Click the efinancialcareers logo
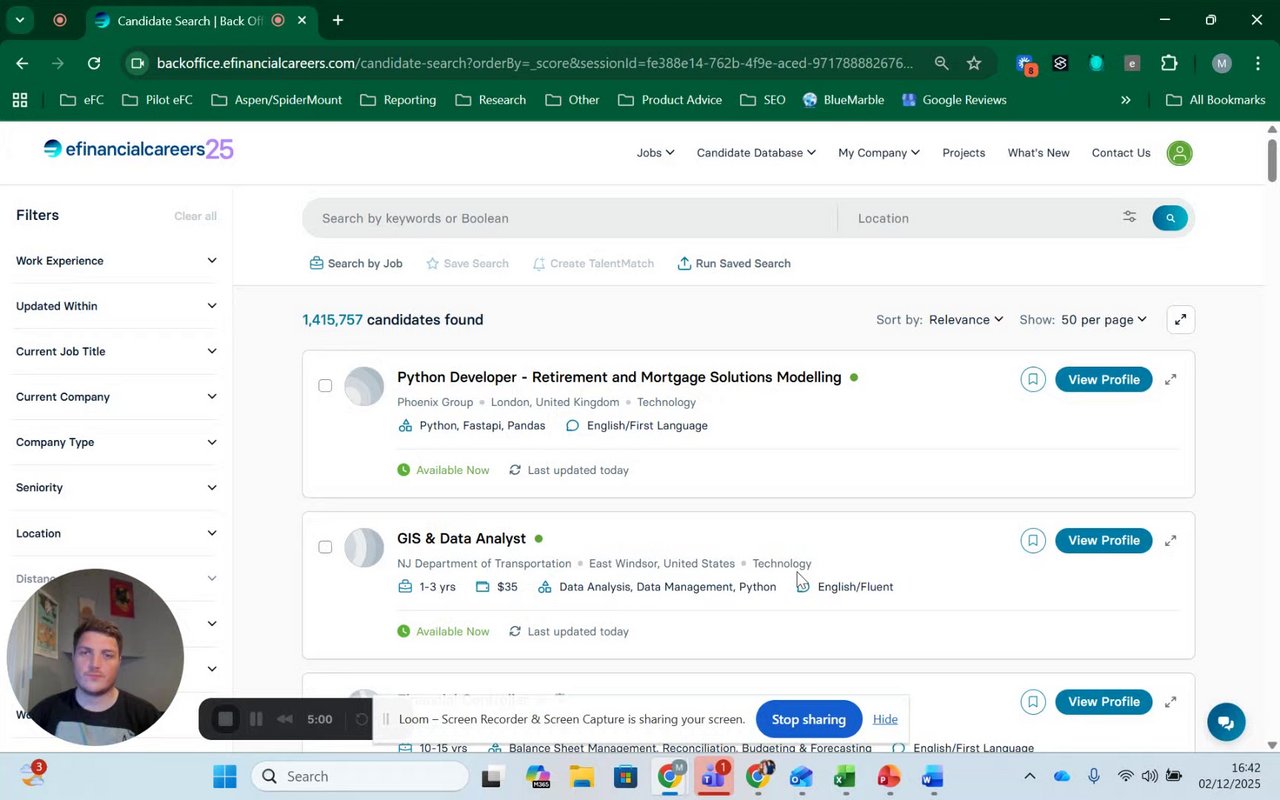This screenshot has height=800, width=1280. (138, 149)
